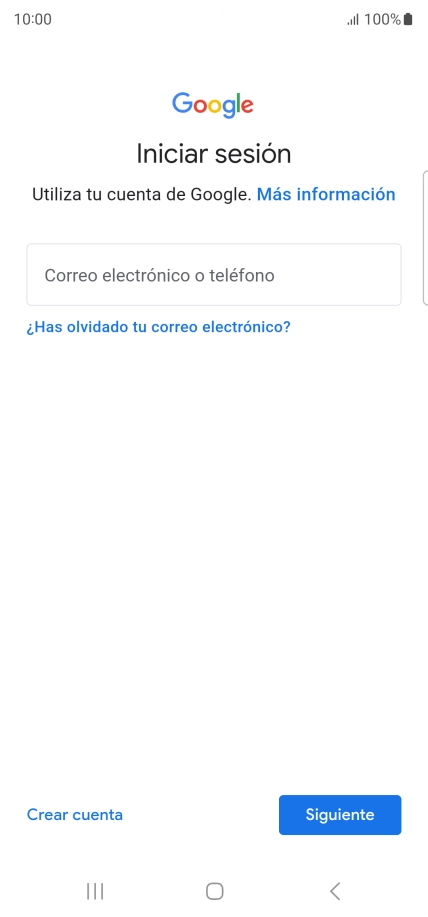This screenshot has width=428, height=917.
Task: Open recent apps from navigation bar
Action: click(95, 891)
